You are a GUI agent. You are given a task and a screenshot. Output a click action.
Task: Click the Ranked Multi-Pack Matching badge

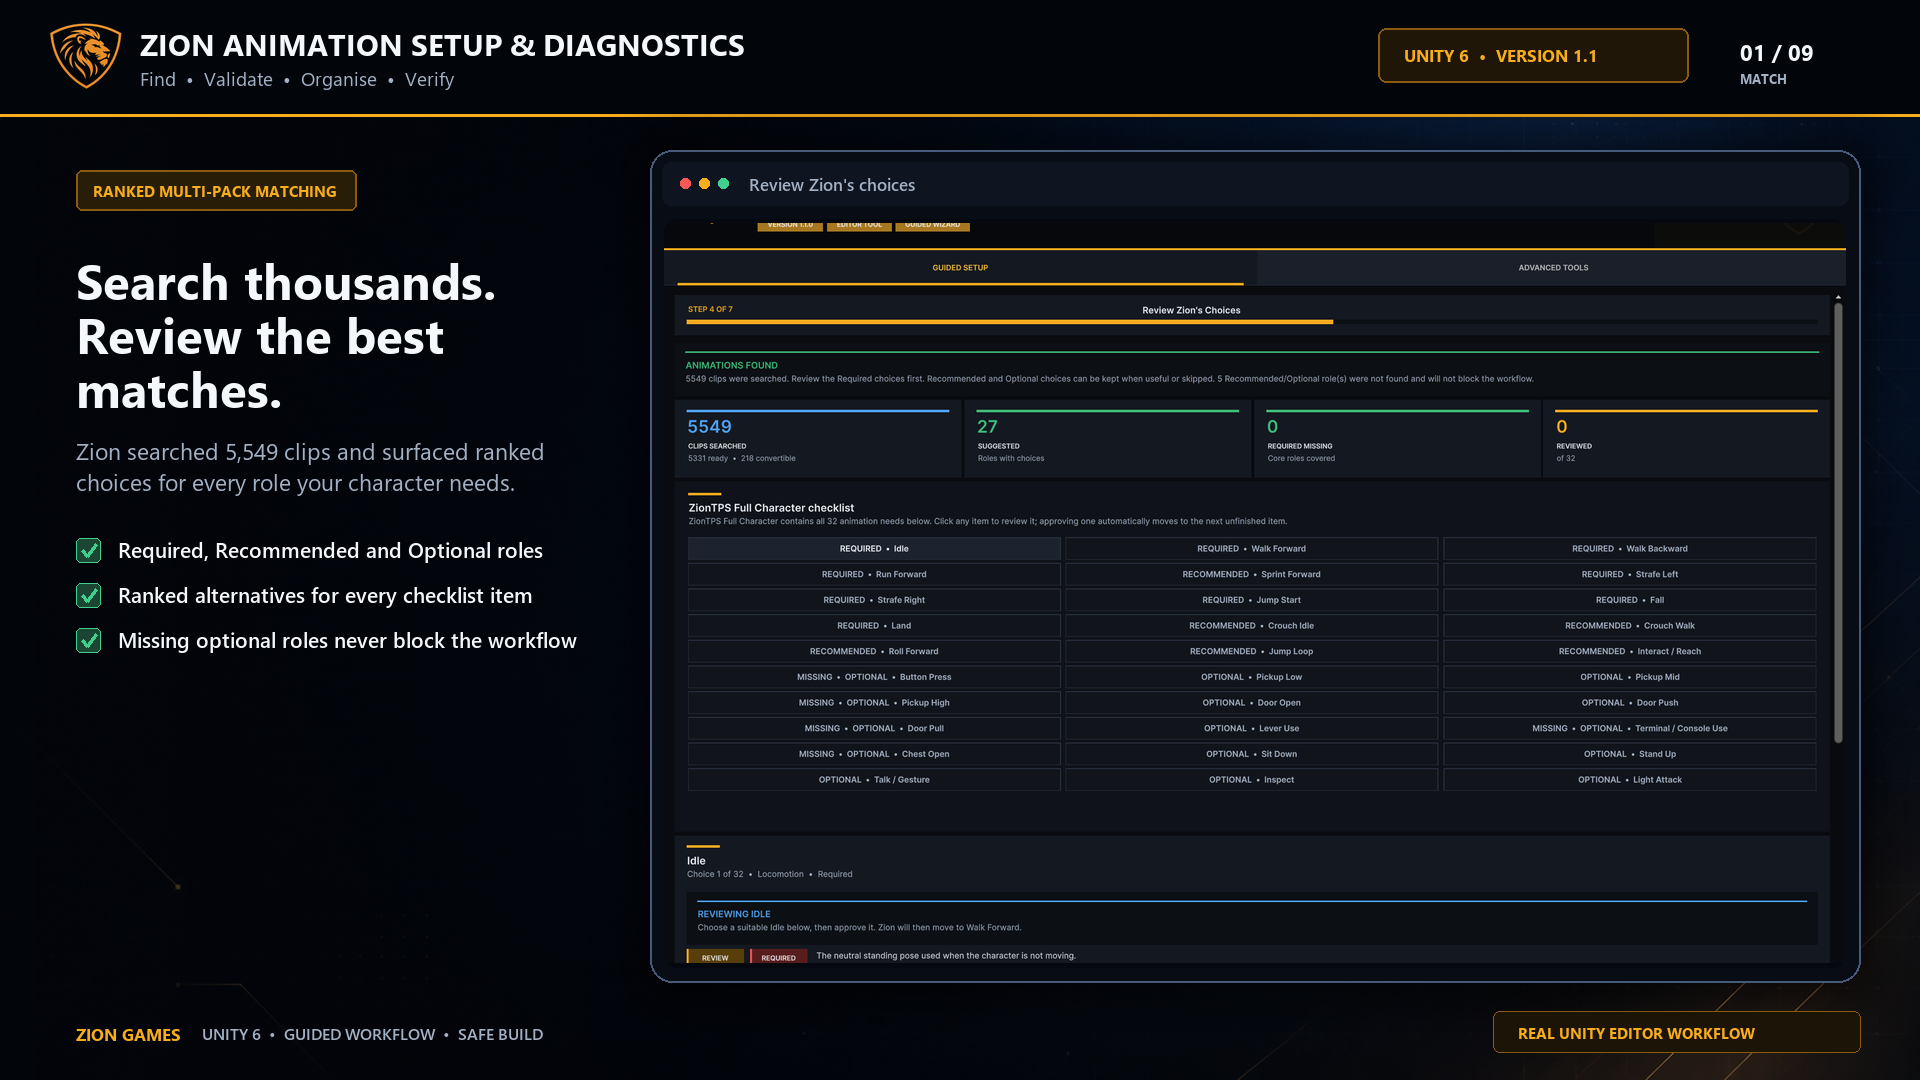216,191
